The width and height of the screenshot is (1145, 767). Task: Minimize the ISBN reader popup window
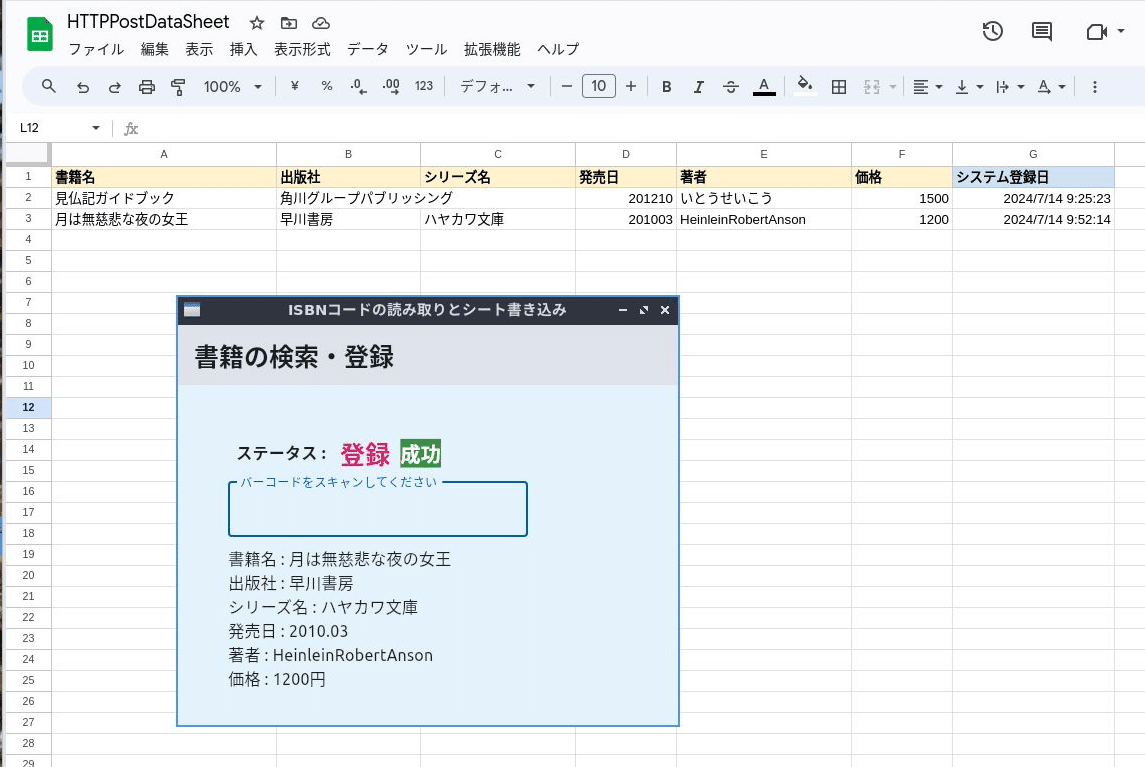[623, 310]
